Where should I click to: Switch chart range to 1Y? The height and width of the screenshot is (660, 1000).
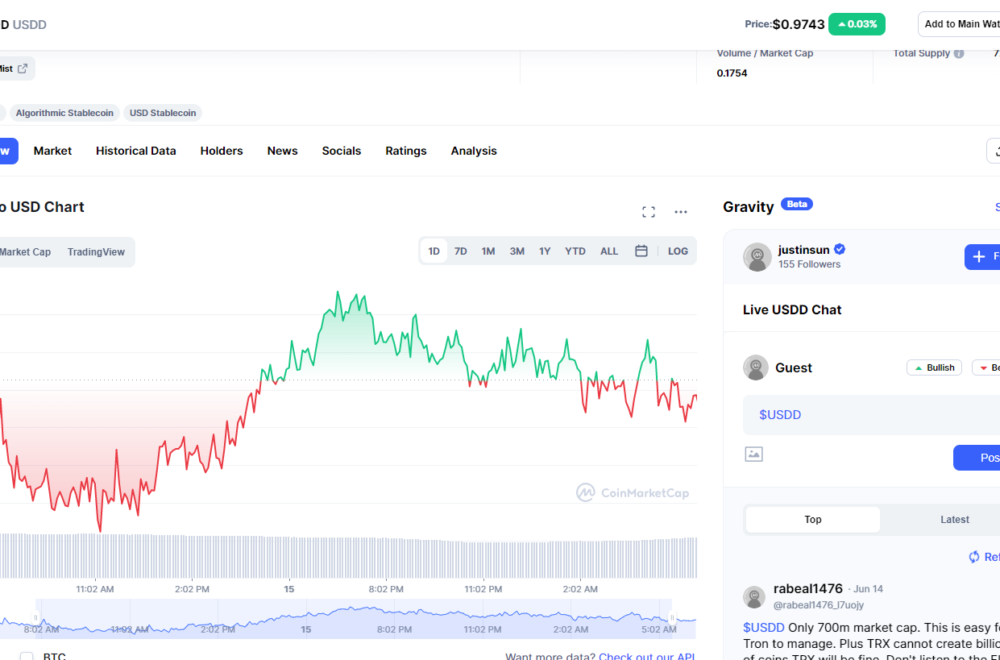point(544,251)
